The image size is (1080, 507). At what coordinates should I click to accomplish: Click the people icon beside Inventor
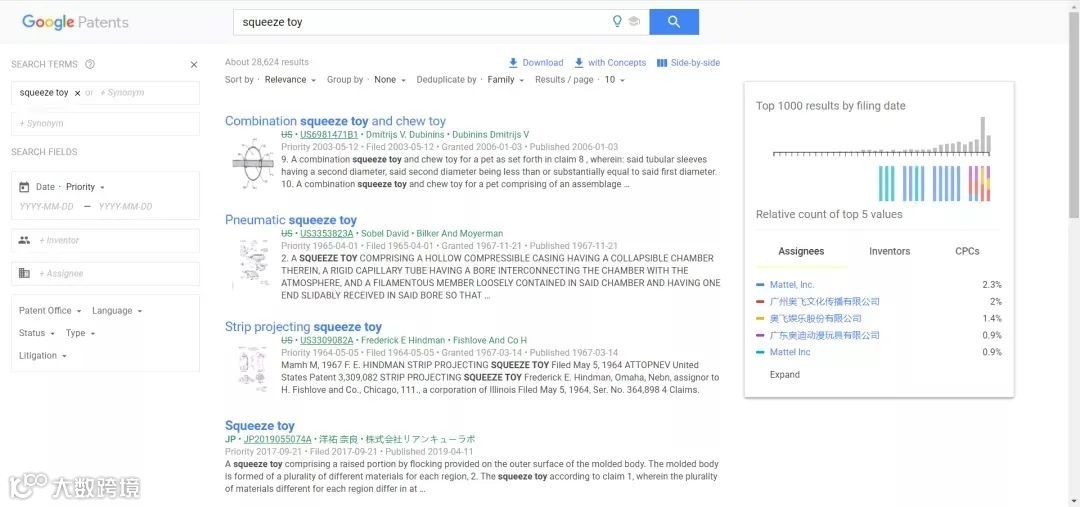click(x=24, y=240)
